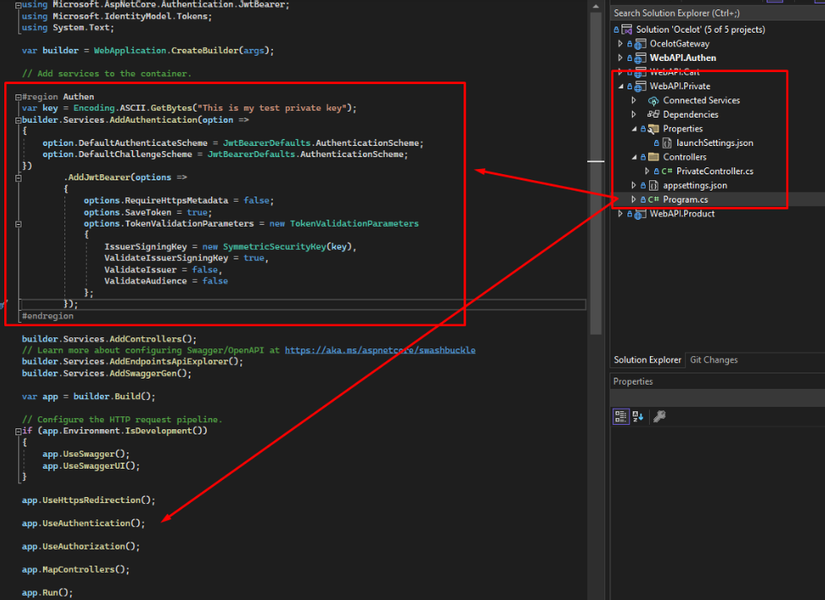This screenshot has height=600, width=825.
Task: Switch to the Solution Explorer tab
Action: pyautogui.click(x=647, y=360)
